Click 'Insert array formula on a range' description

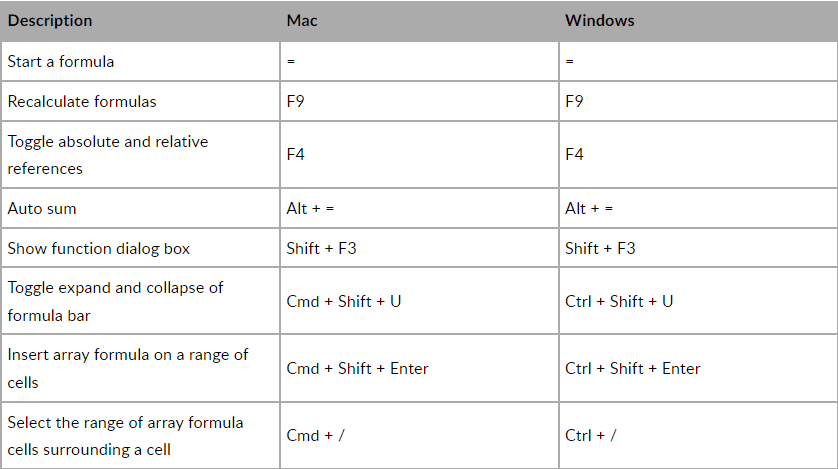pos(127,367)
